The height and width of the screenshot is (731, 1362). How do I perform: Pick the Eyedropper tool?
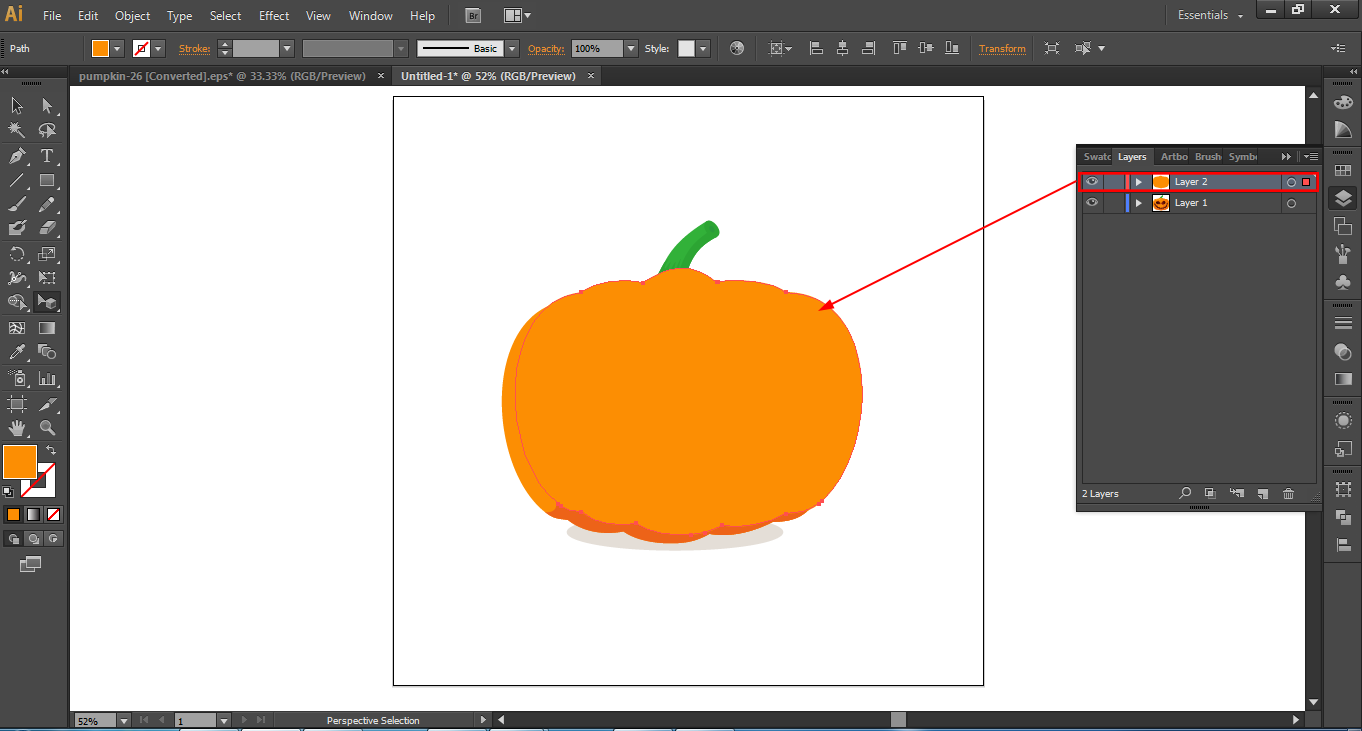[17, 352]
